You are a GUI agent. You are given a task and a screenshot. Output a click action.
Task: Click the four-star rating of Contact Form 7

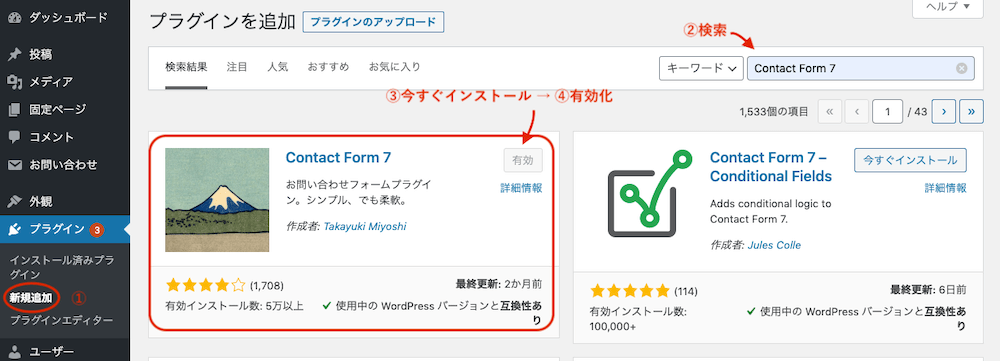coord(205,284)
